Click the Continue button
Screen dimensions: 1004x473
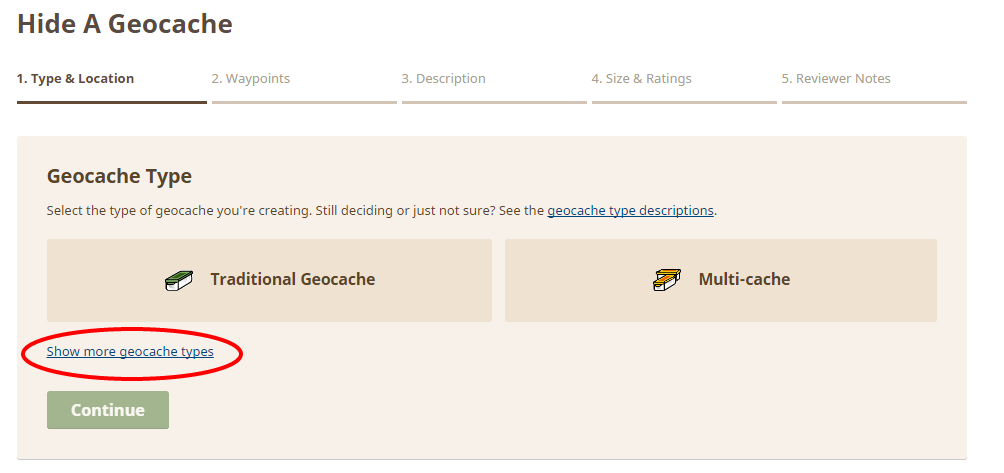[x=108, y=410]
